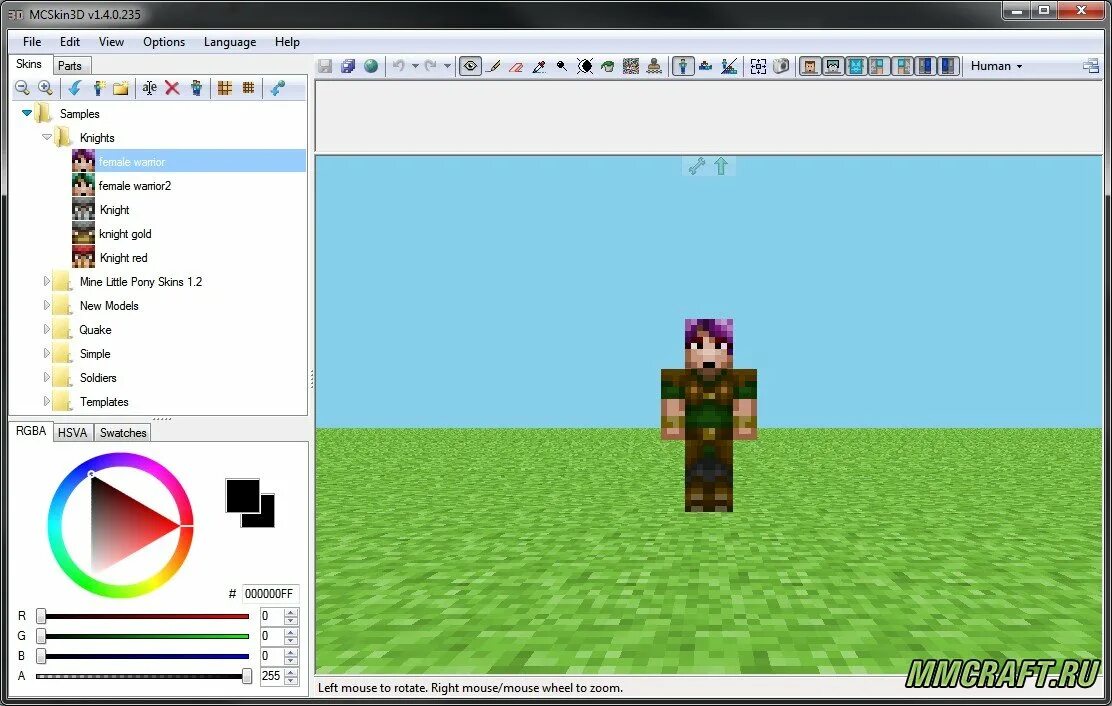Select the female warrior2 skin
This screenshot has width=1112, height=706.
[135, 186]
